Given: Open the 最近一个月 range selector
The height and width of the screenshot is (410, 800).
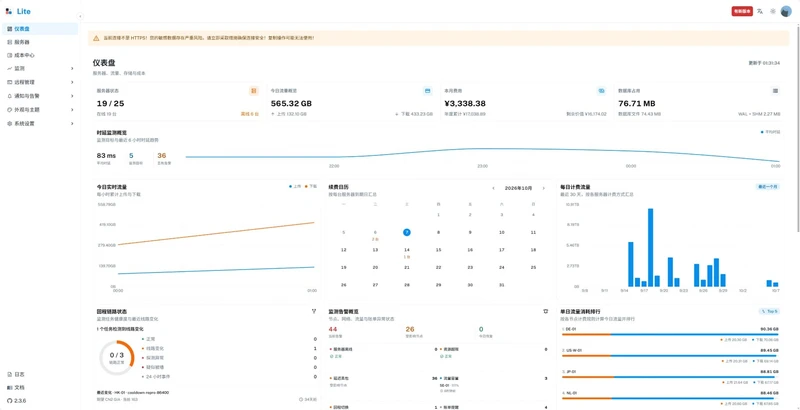Looking at the screenshot, I should coord(768,187).
